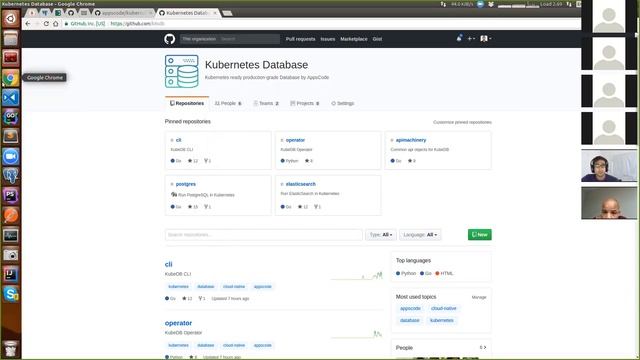Open Issues in the header
This screenshot has height=360, width=640.
pos(327,39)
